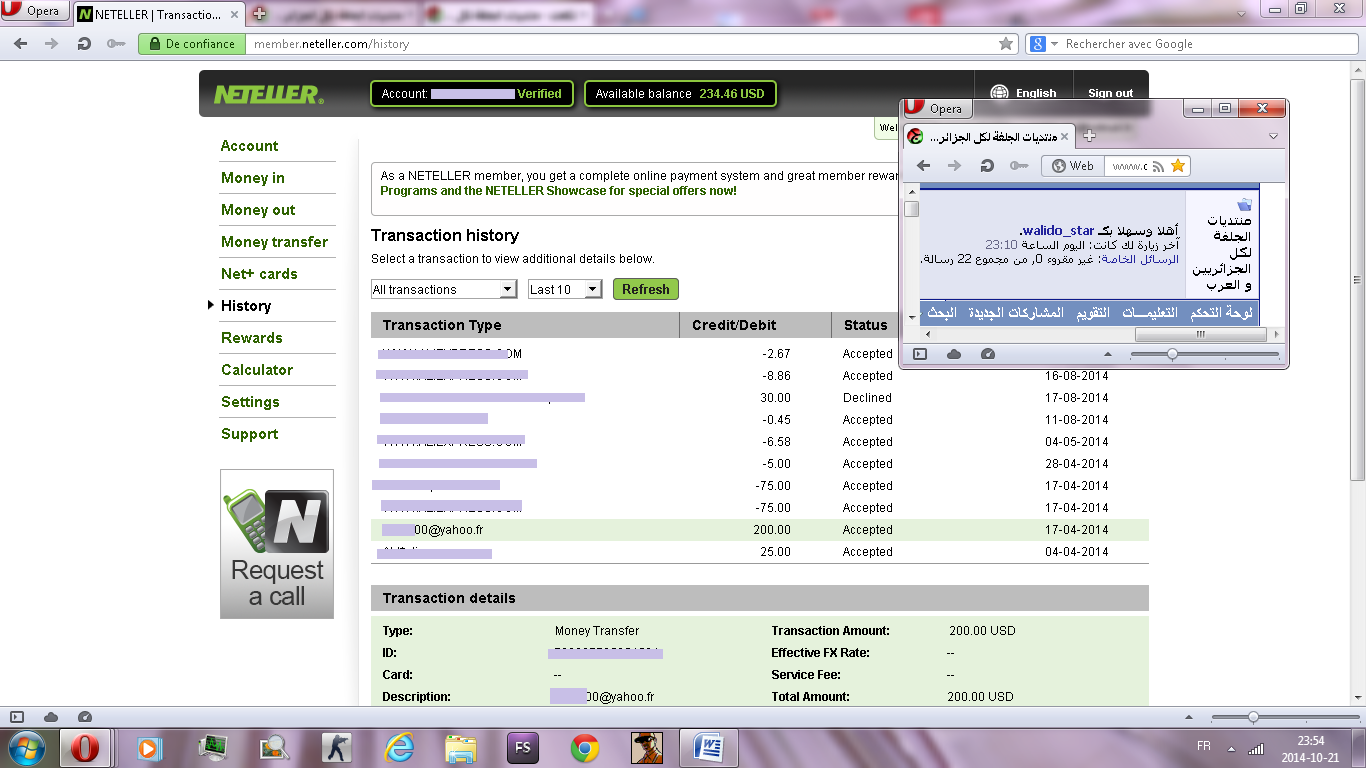Viewport: 1366px width, 768px height.
Task: Select the 200.00 yahoo.fr transaction row
Action: click(x=759, y=530)
